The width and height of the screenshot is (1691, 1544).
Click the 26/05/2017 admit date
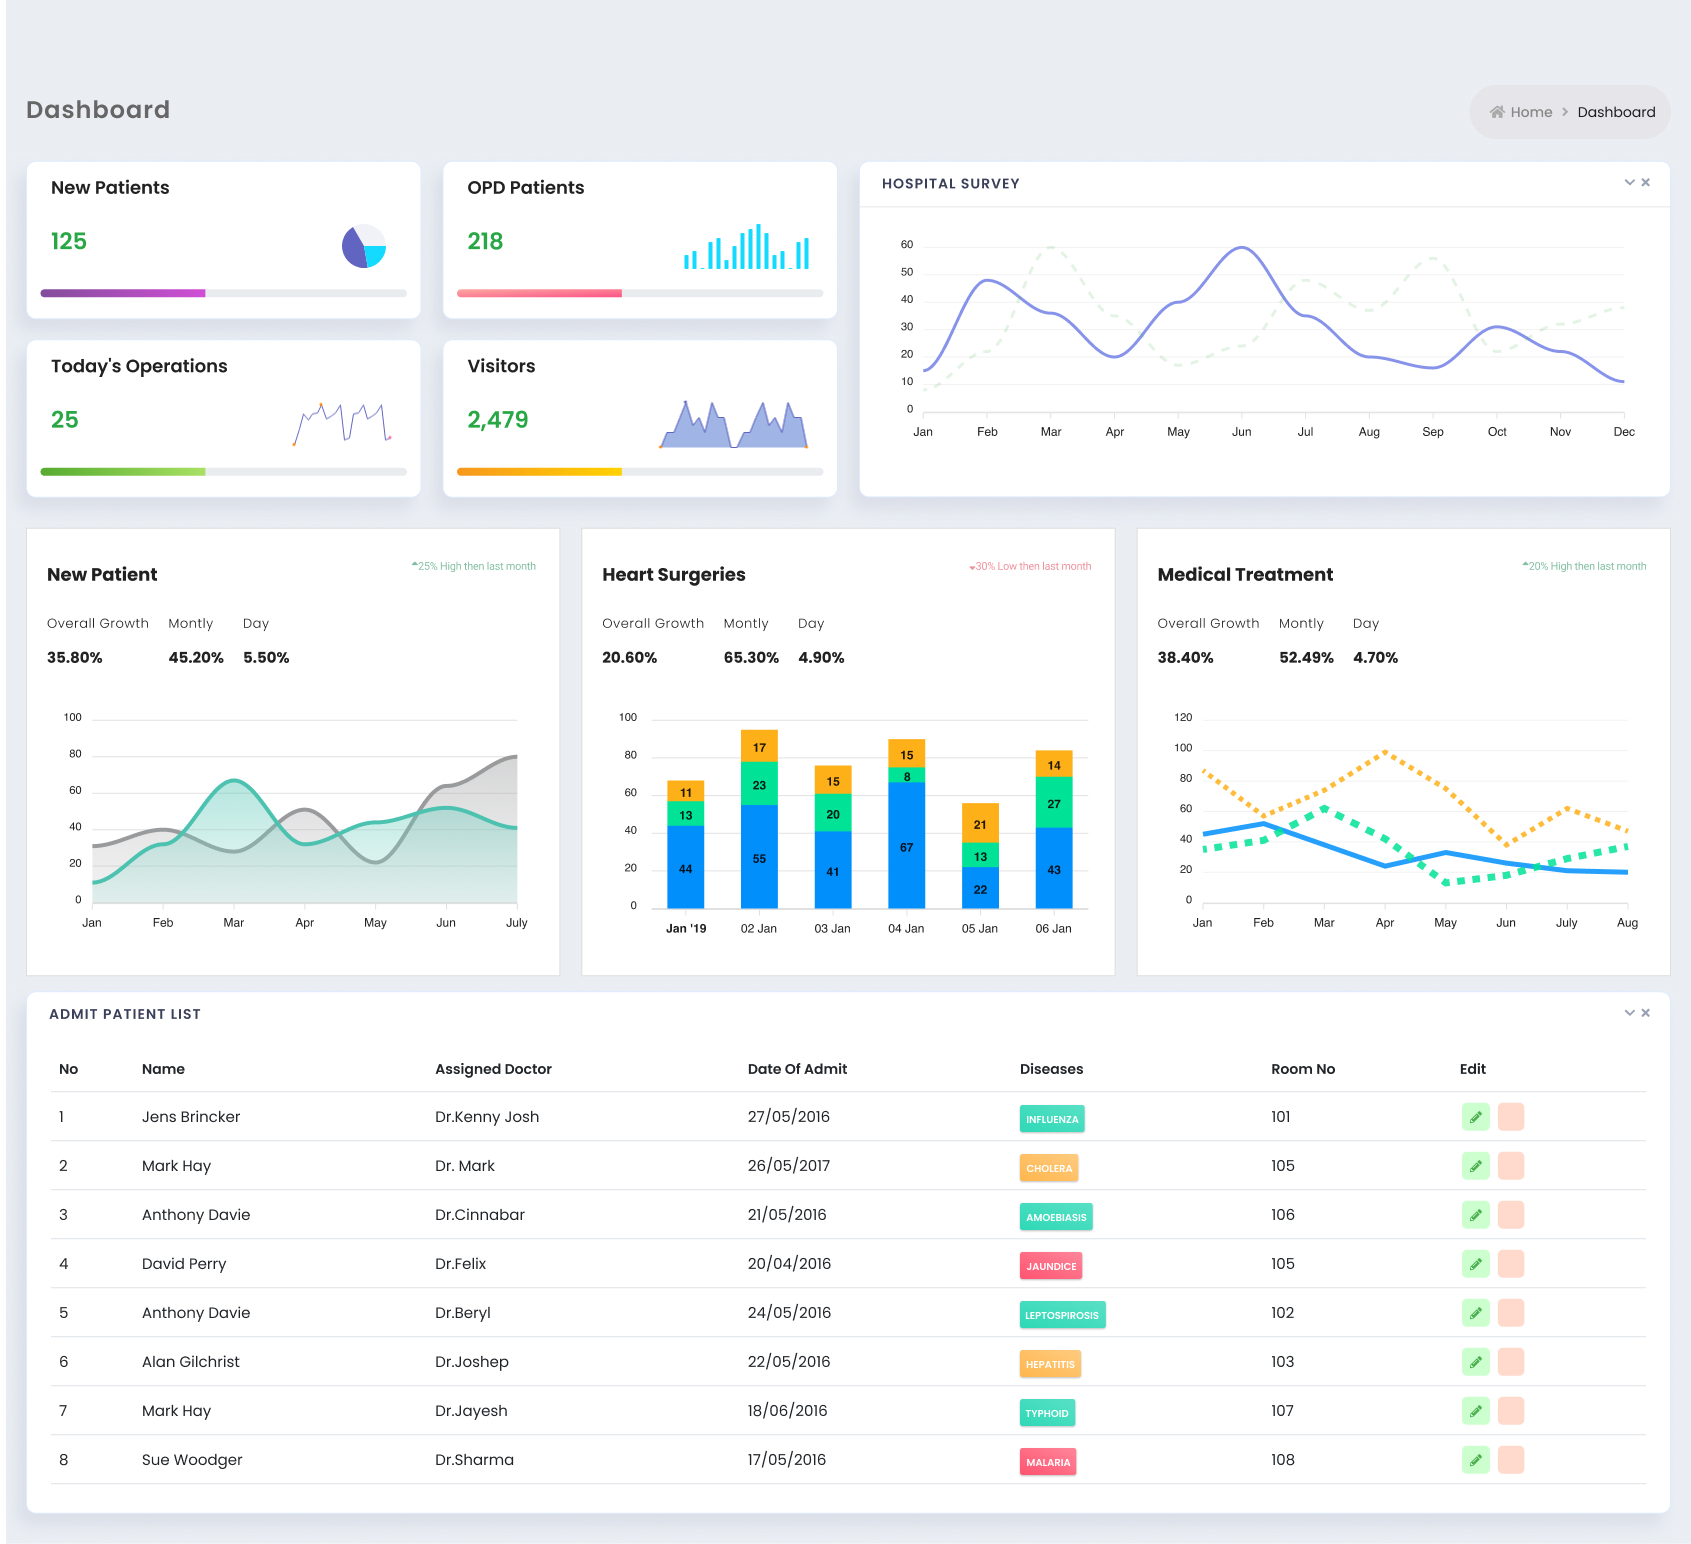[789, 1166]
